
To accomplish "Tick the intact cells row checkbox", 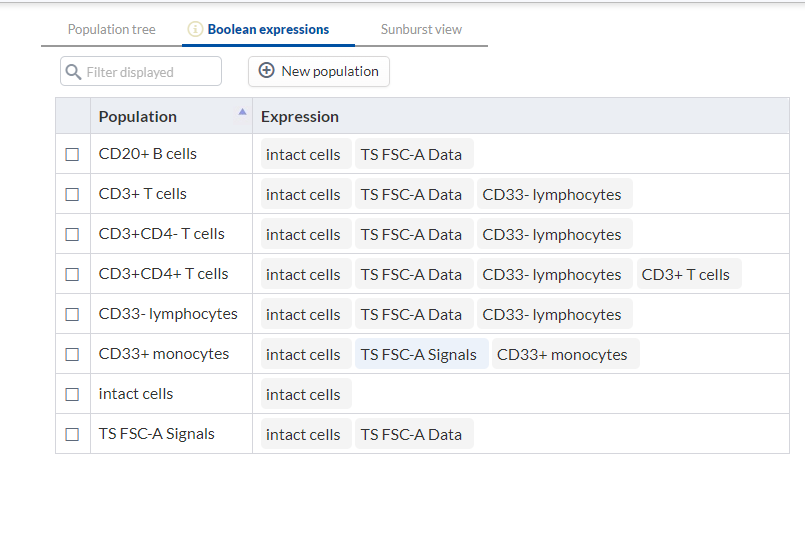I will [72, 395].
